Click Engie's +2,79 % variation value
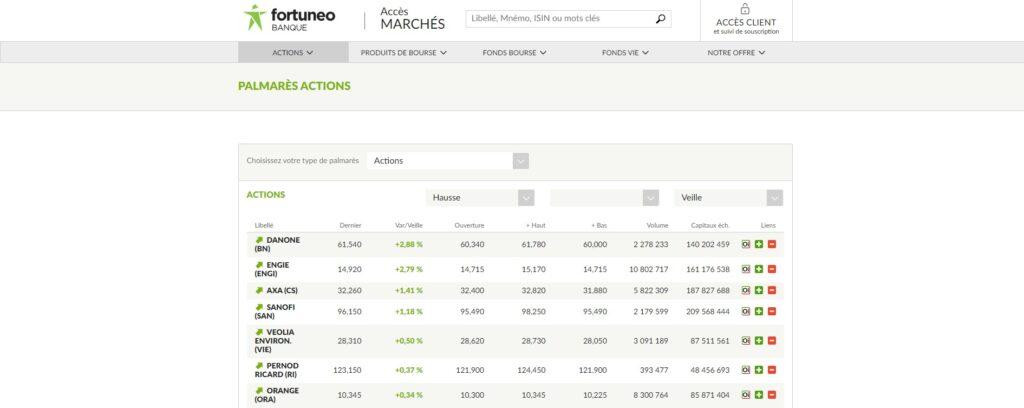Image resolution: width=1024 pixels, height=408 pixels. [409, 269]
